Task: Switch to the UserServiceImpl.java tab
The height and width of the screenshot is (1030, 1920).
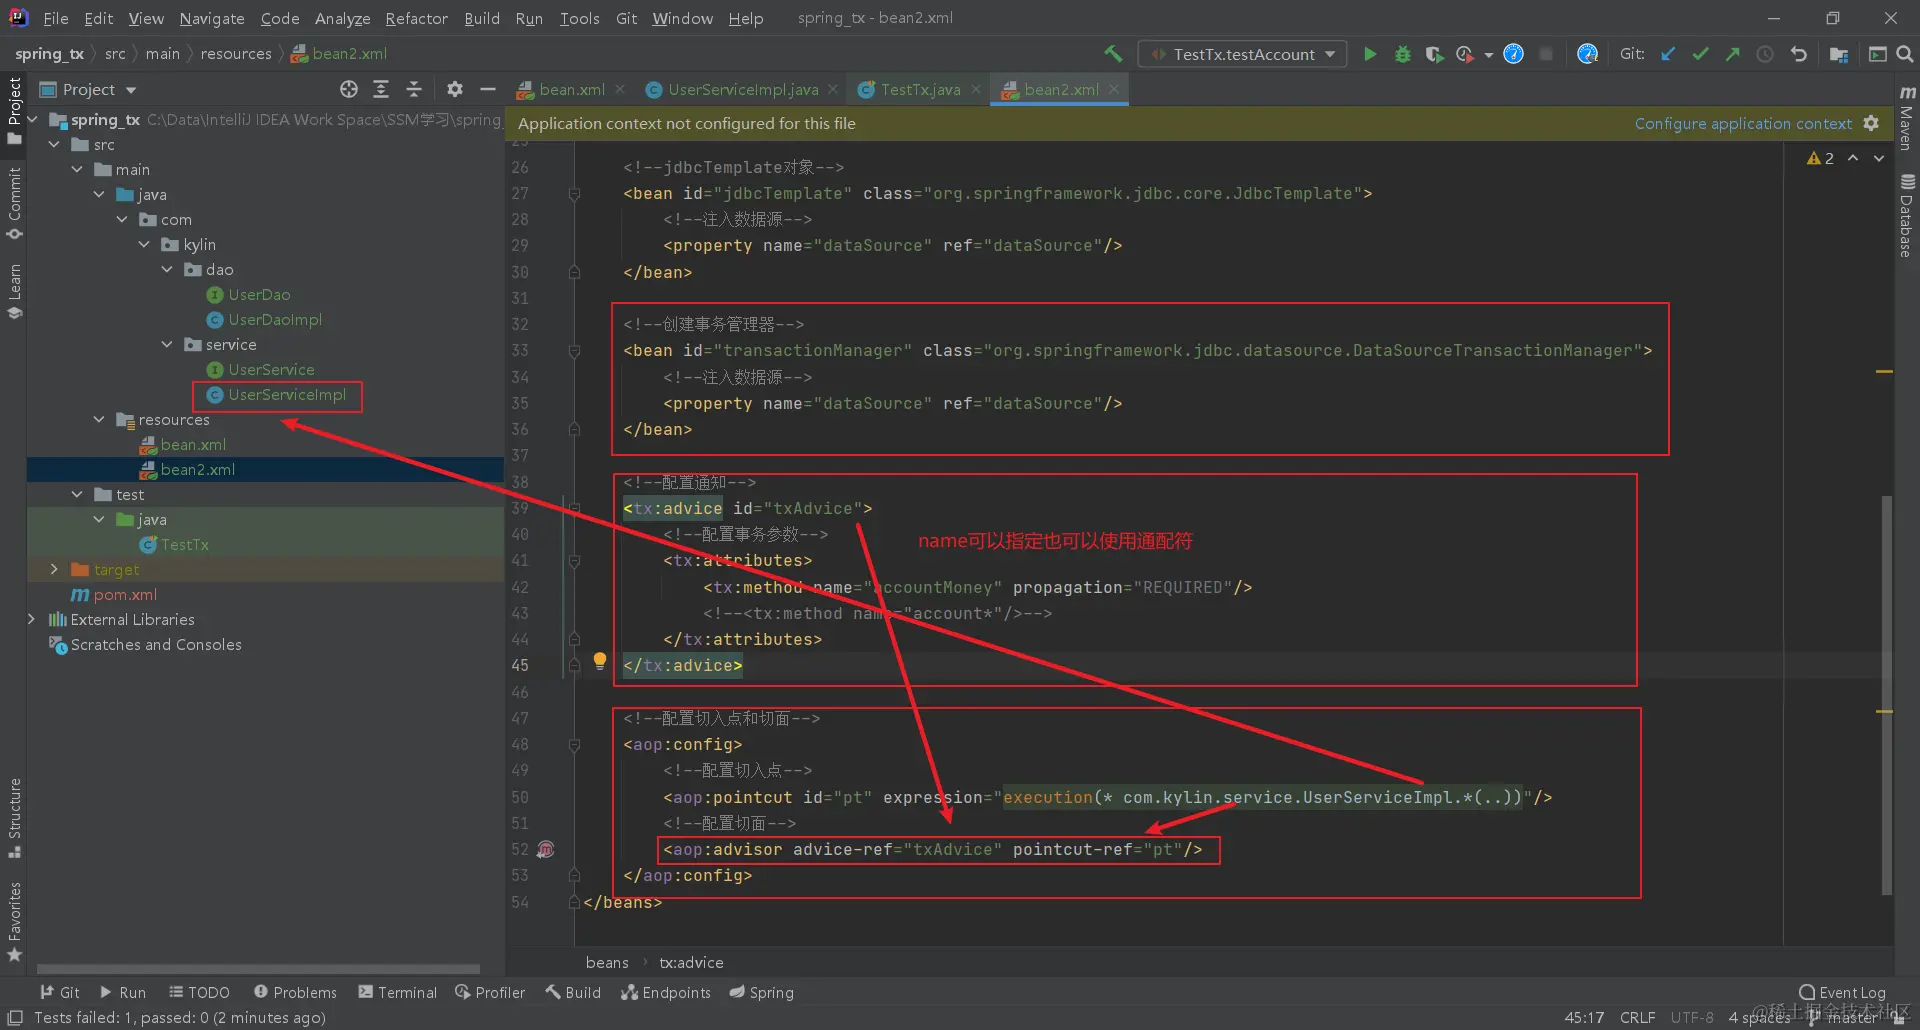Action: pyautogui.click(x=743, y=90)
